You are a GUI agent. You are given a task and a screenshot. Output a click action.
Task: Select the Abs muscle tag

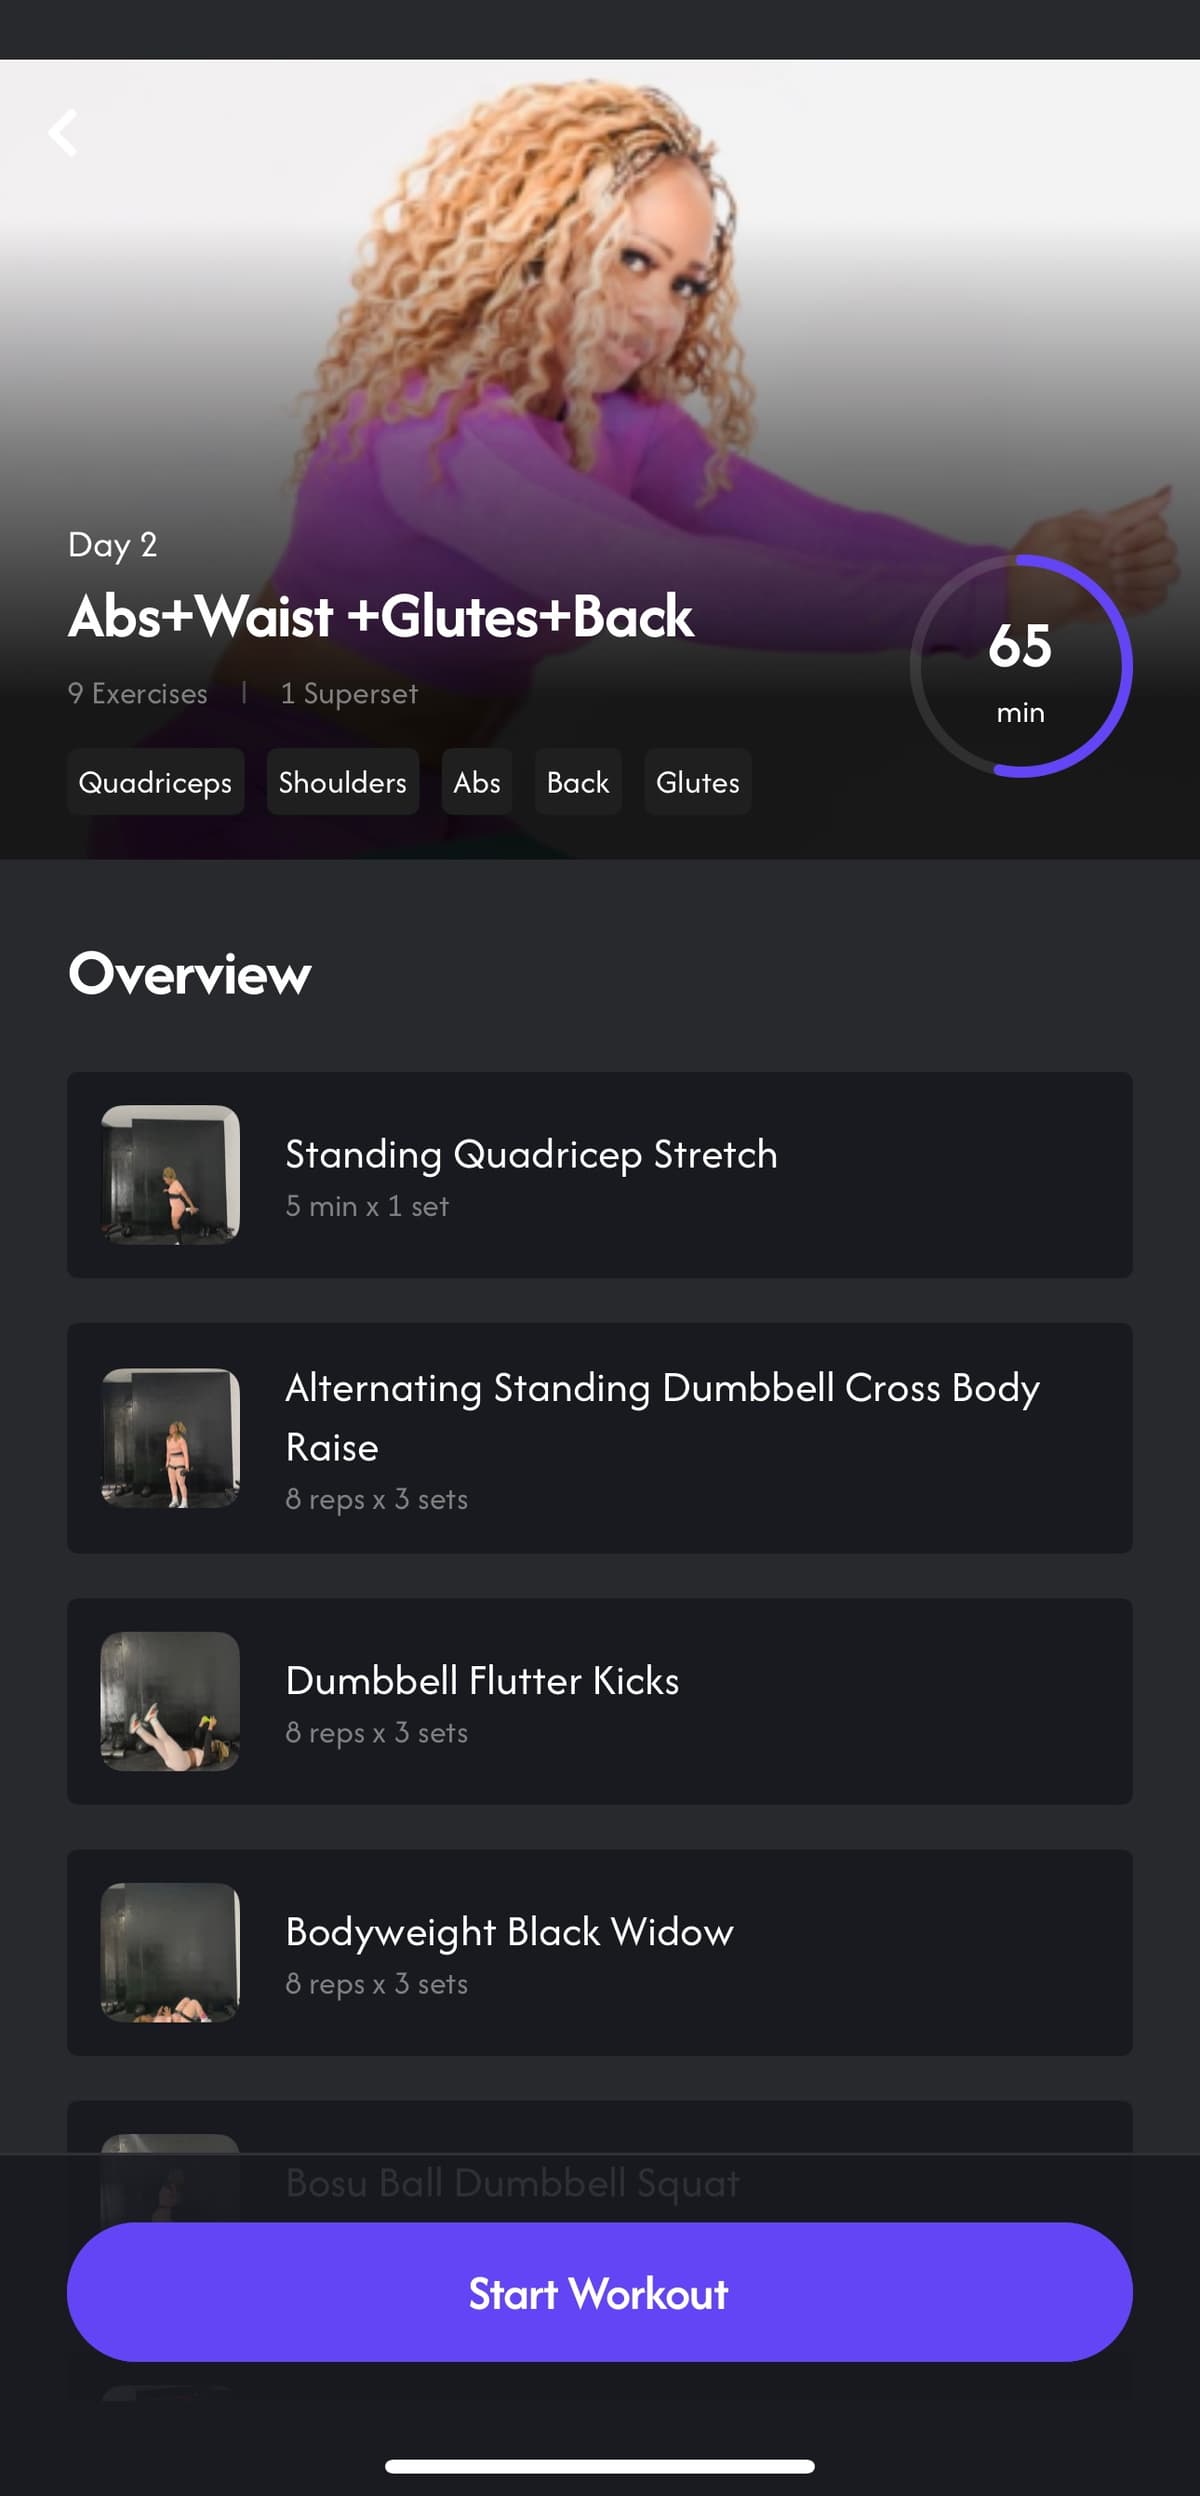477,782
